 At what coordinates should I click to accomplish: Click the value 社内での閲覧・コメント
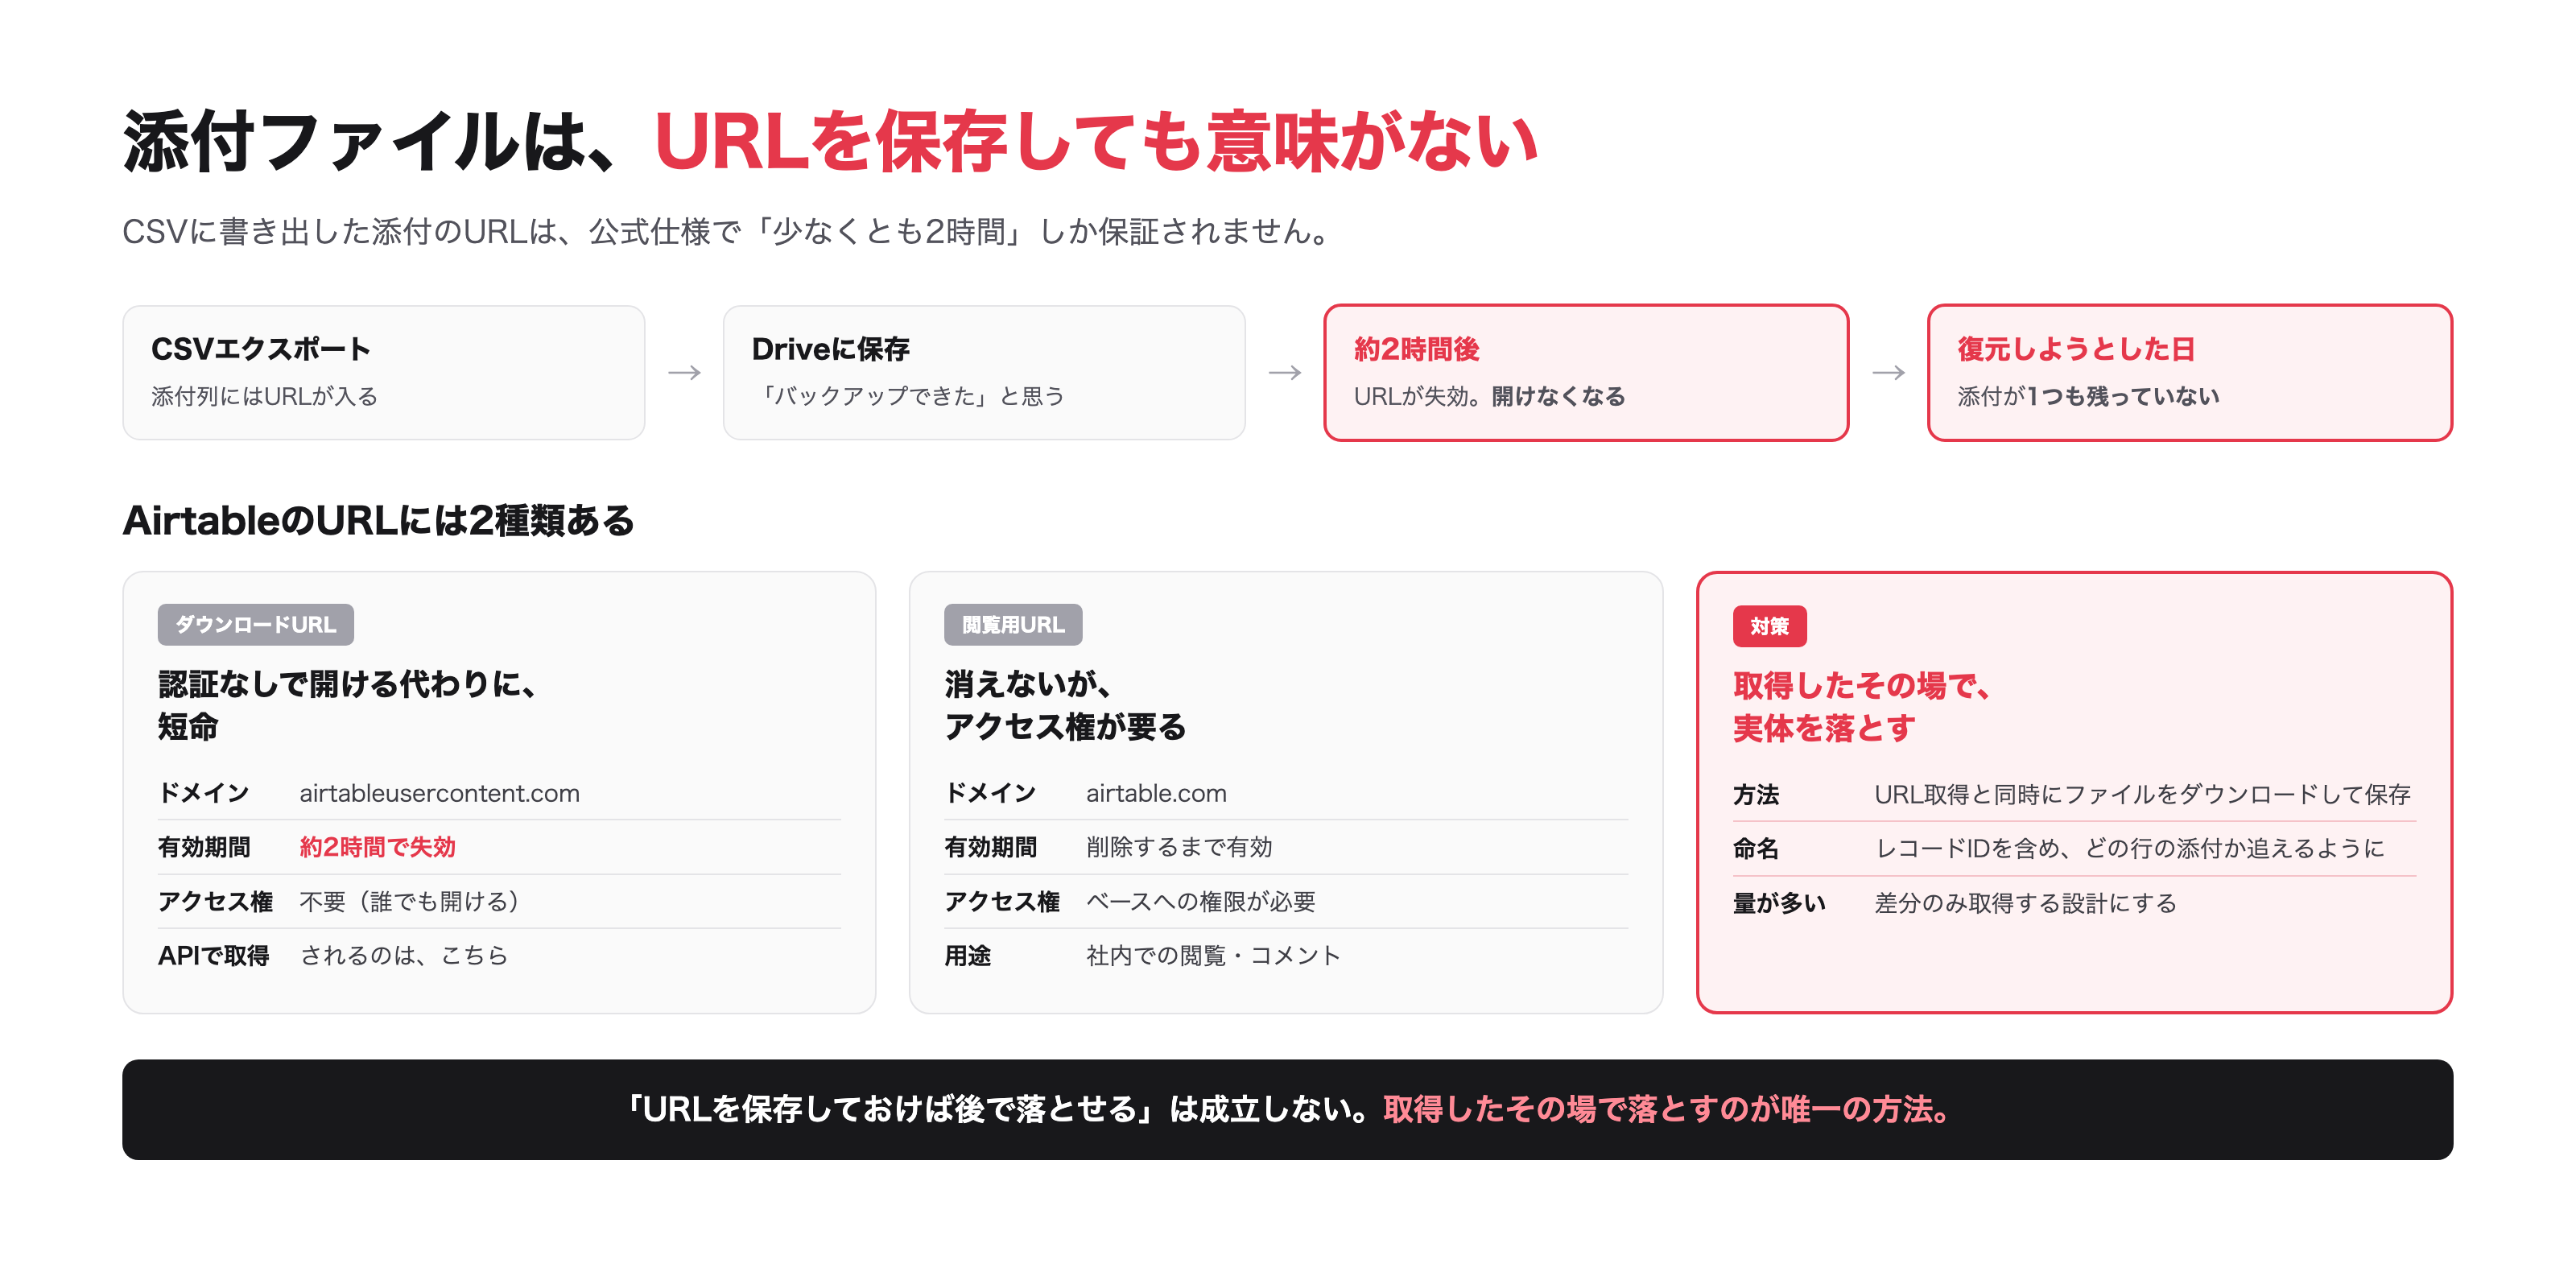[x=1213, y=955]
